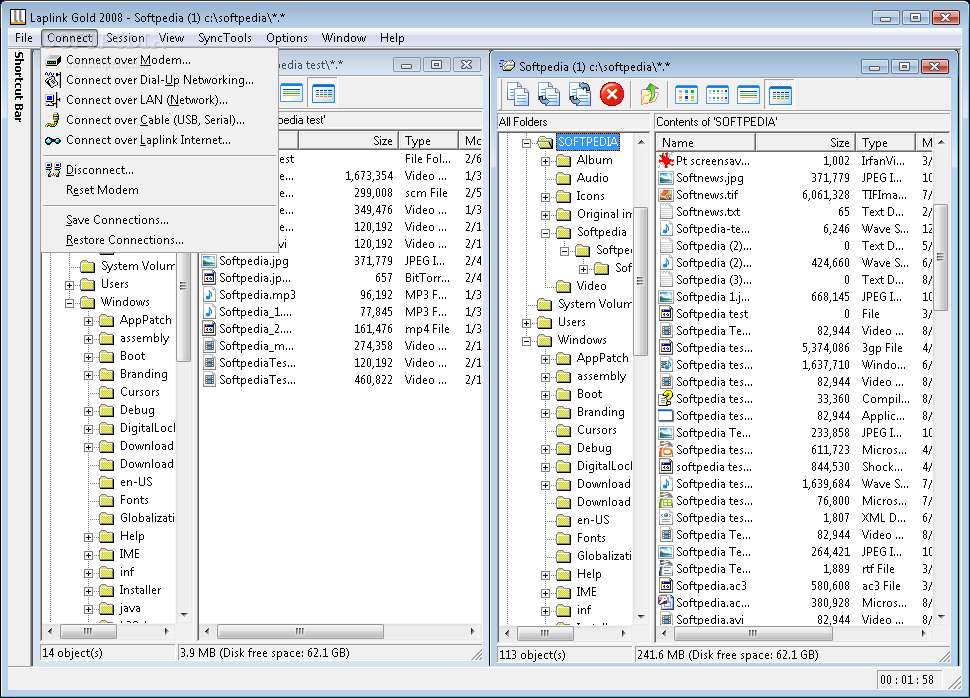
Task: Select Reset Modem menu entry
Action: [x=102, y=190]
